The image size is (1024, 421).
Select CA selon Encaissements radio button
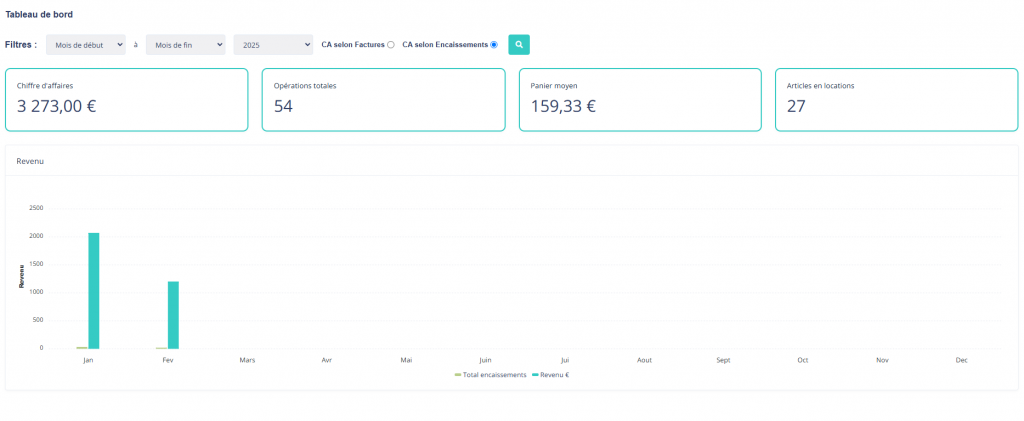click(x=494, y=45)
